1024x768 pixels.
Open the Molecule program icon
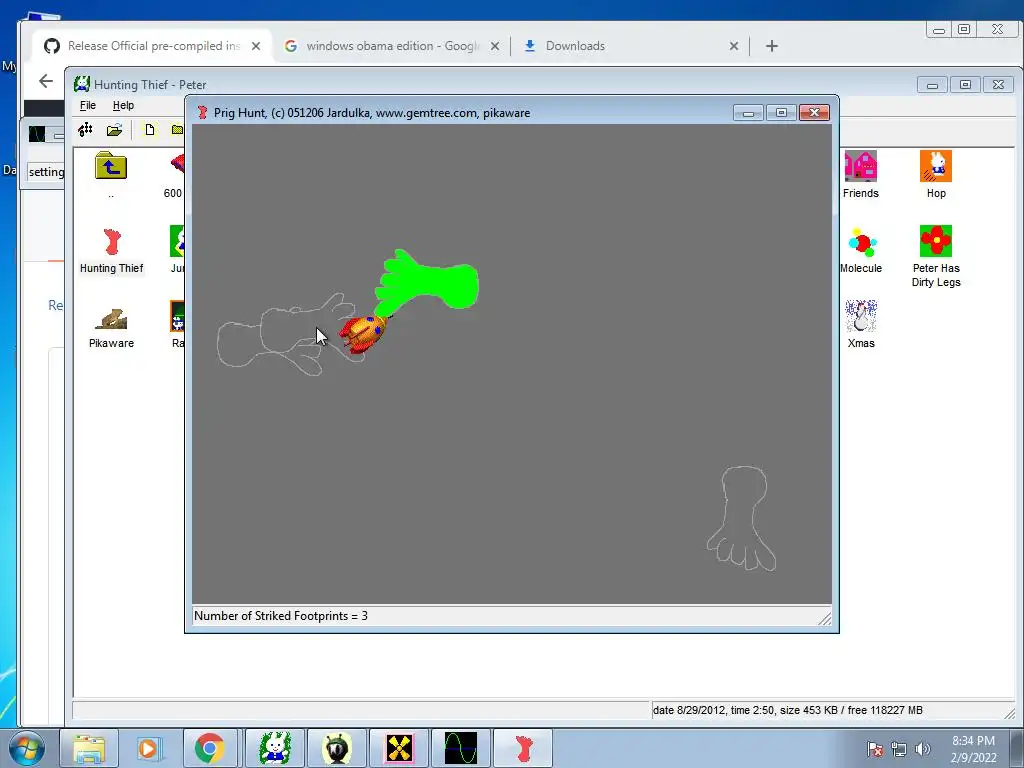[x=862, y=242]
